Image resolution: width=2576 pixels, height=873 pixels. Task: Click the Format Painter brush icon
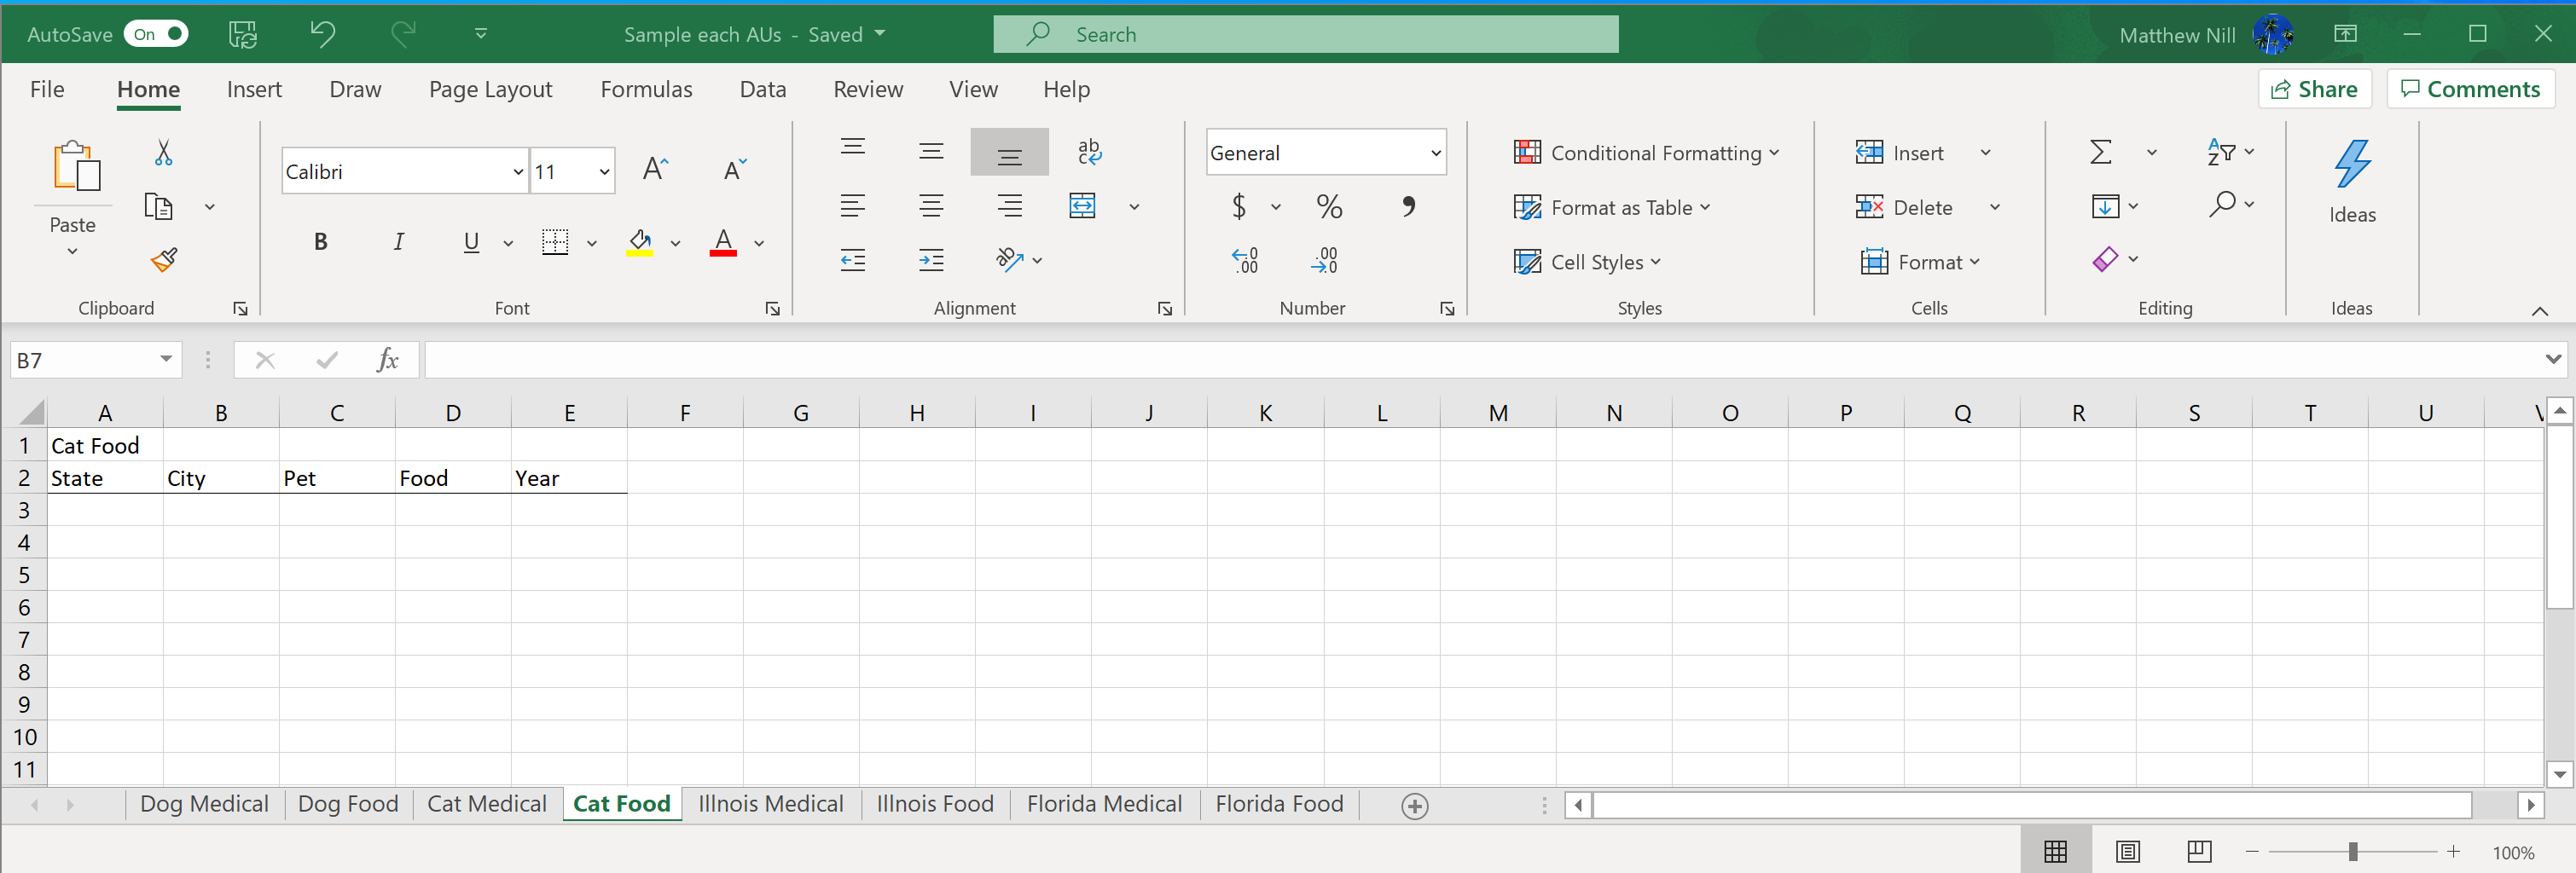click(164, 260)
